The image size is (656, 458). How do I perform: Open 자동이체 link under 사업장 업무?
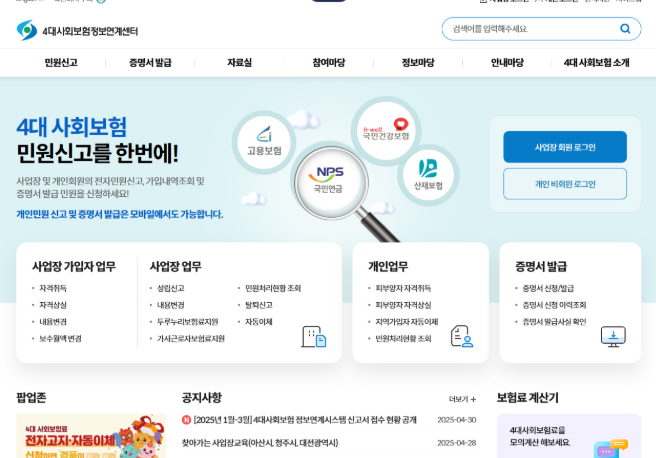click(x=259, y=322)
